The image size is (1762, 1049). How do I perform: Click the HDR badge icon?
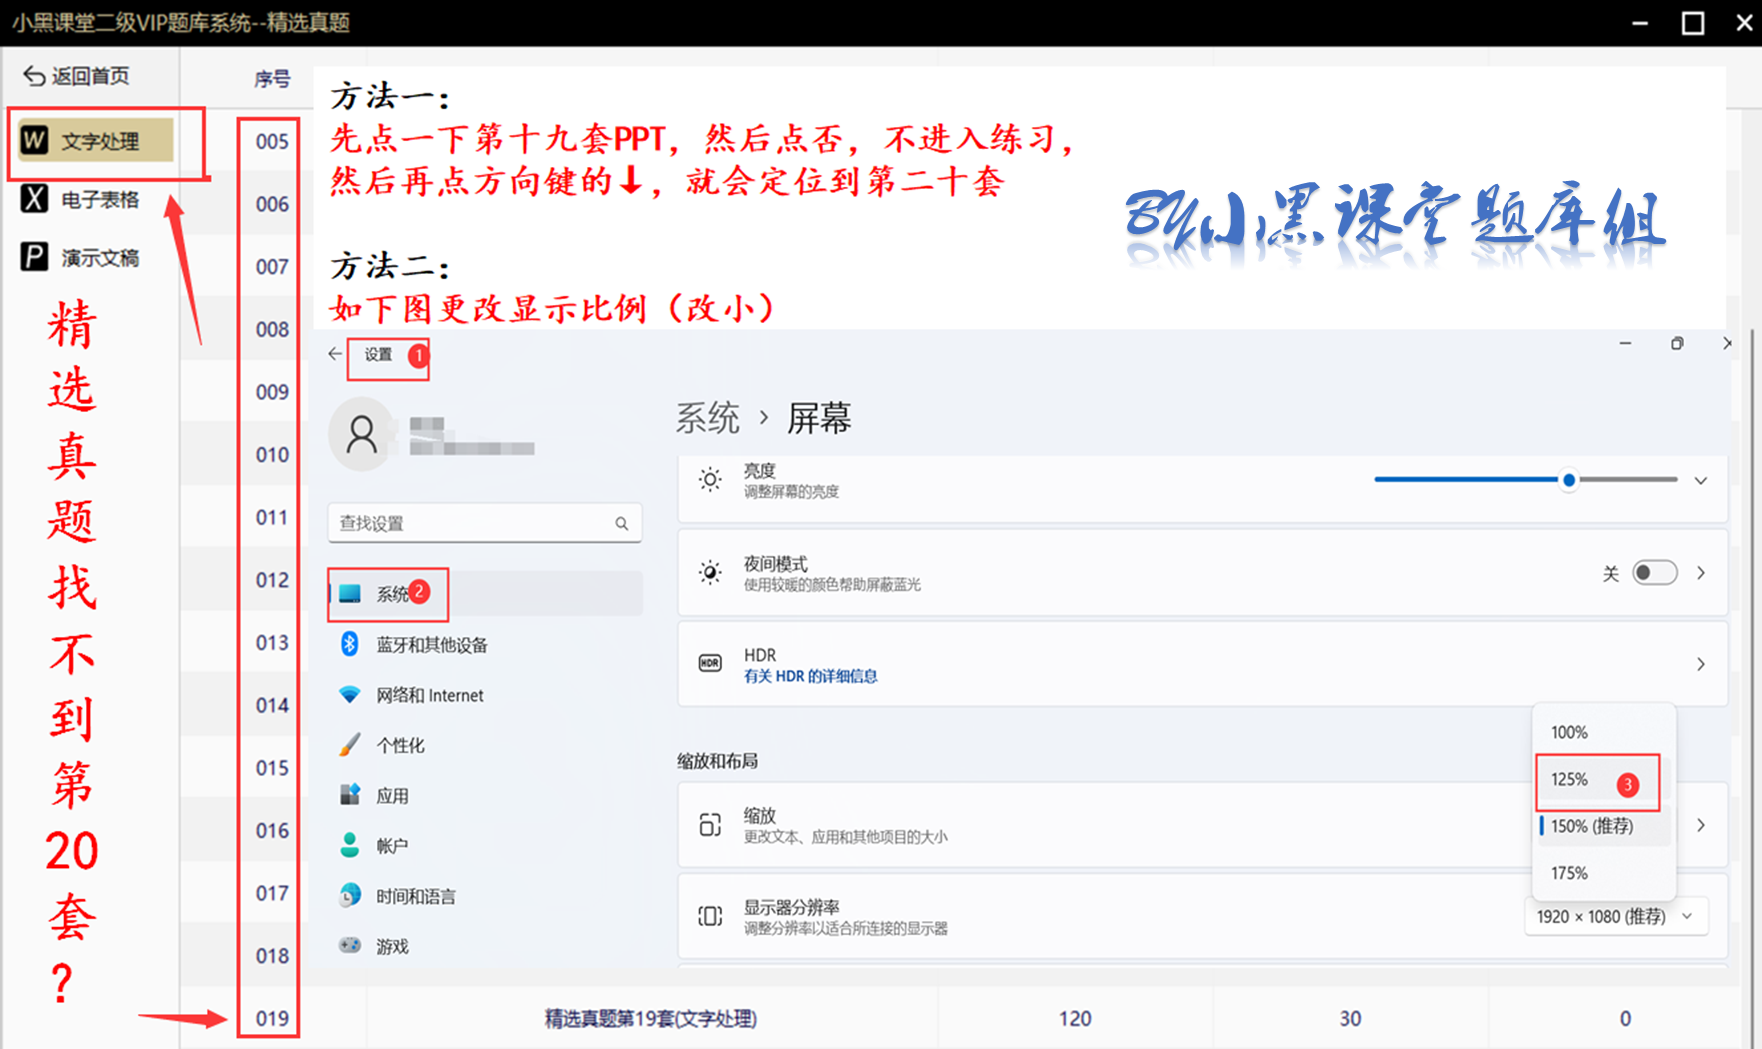(x=710, y=664)
